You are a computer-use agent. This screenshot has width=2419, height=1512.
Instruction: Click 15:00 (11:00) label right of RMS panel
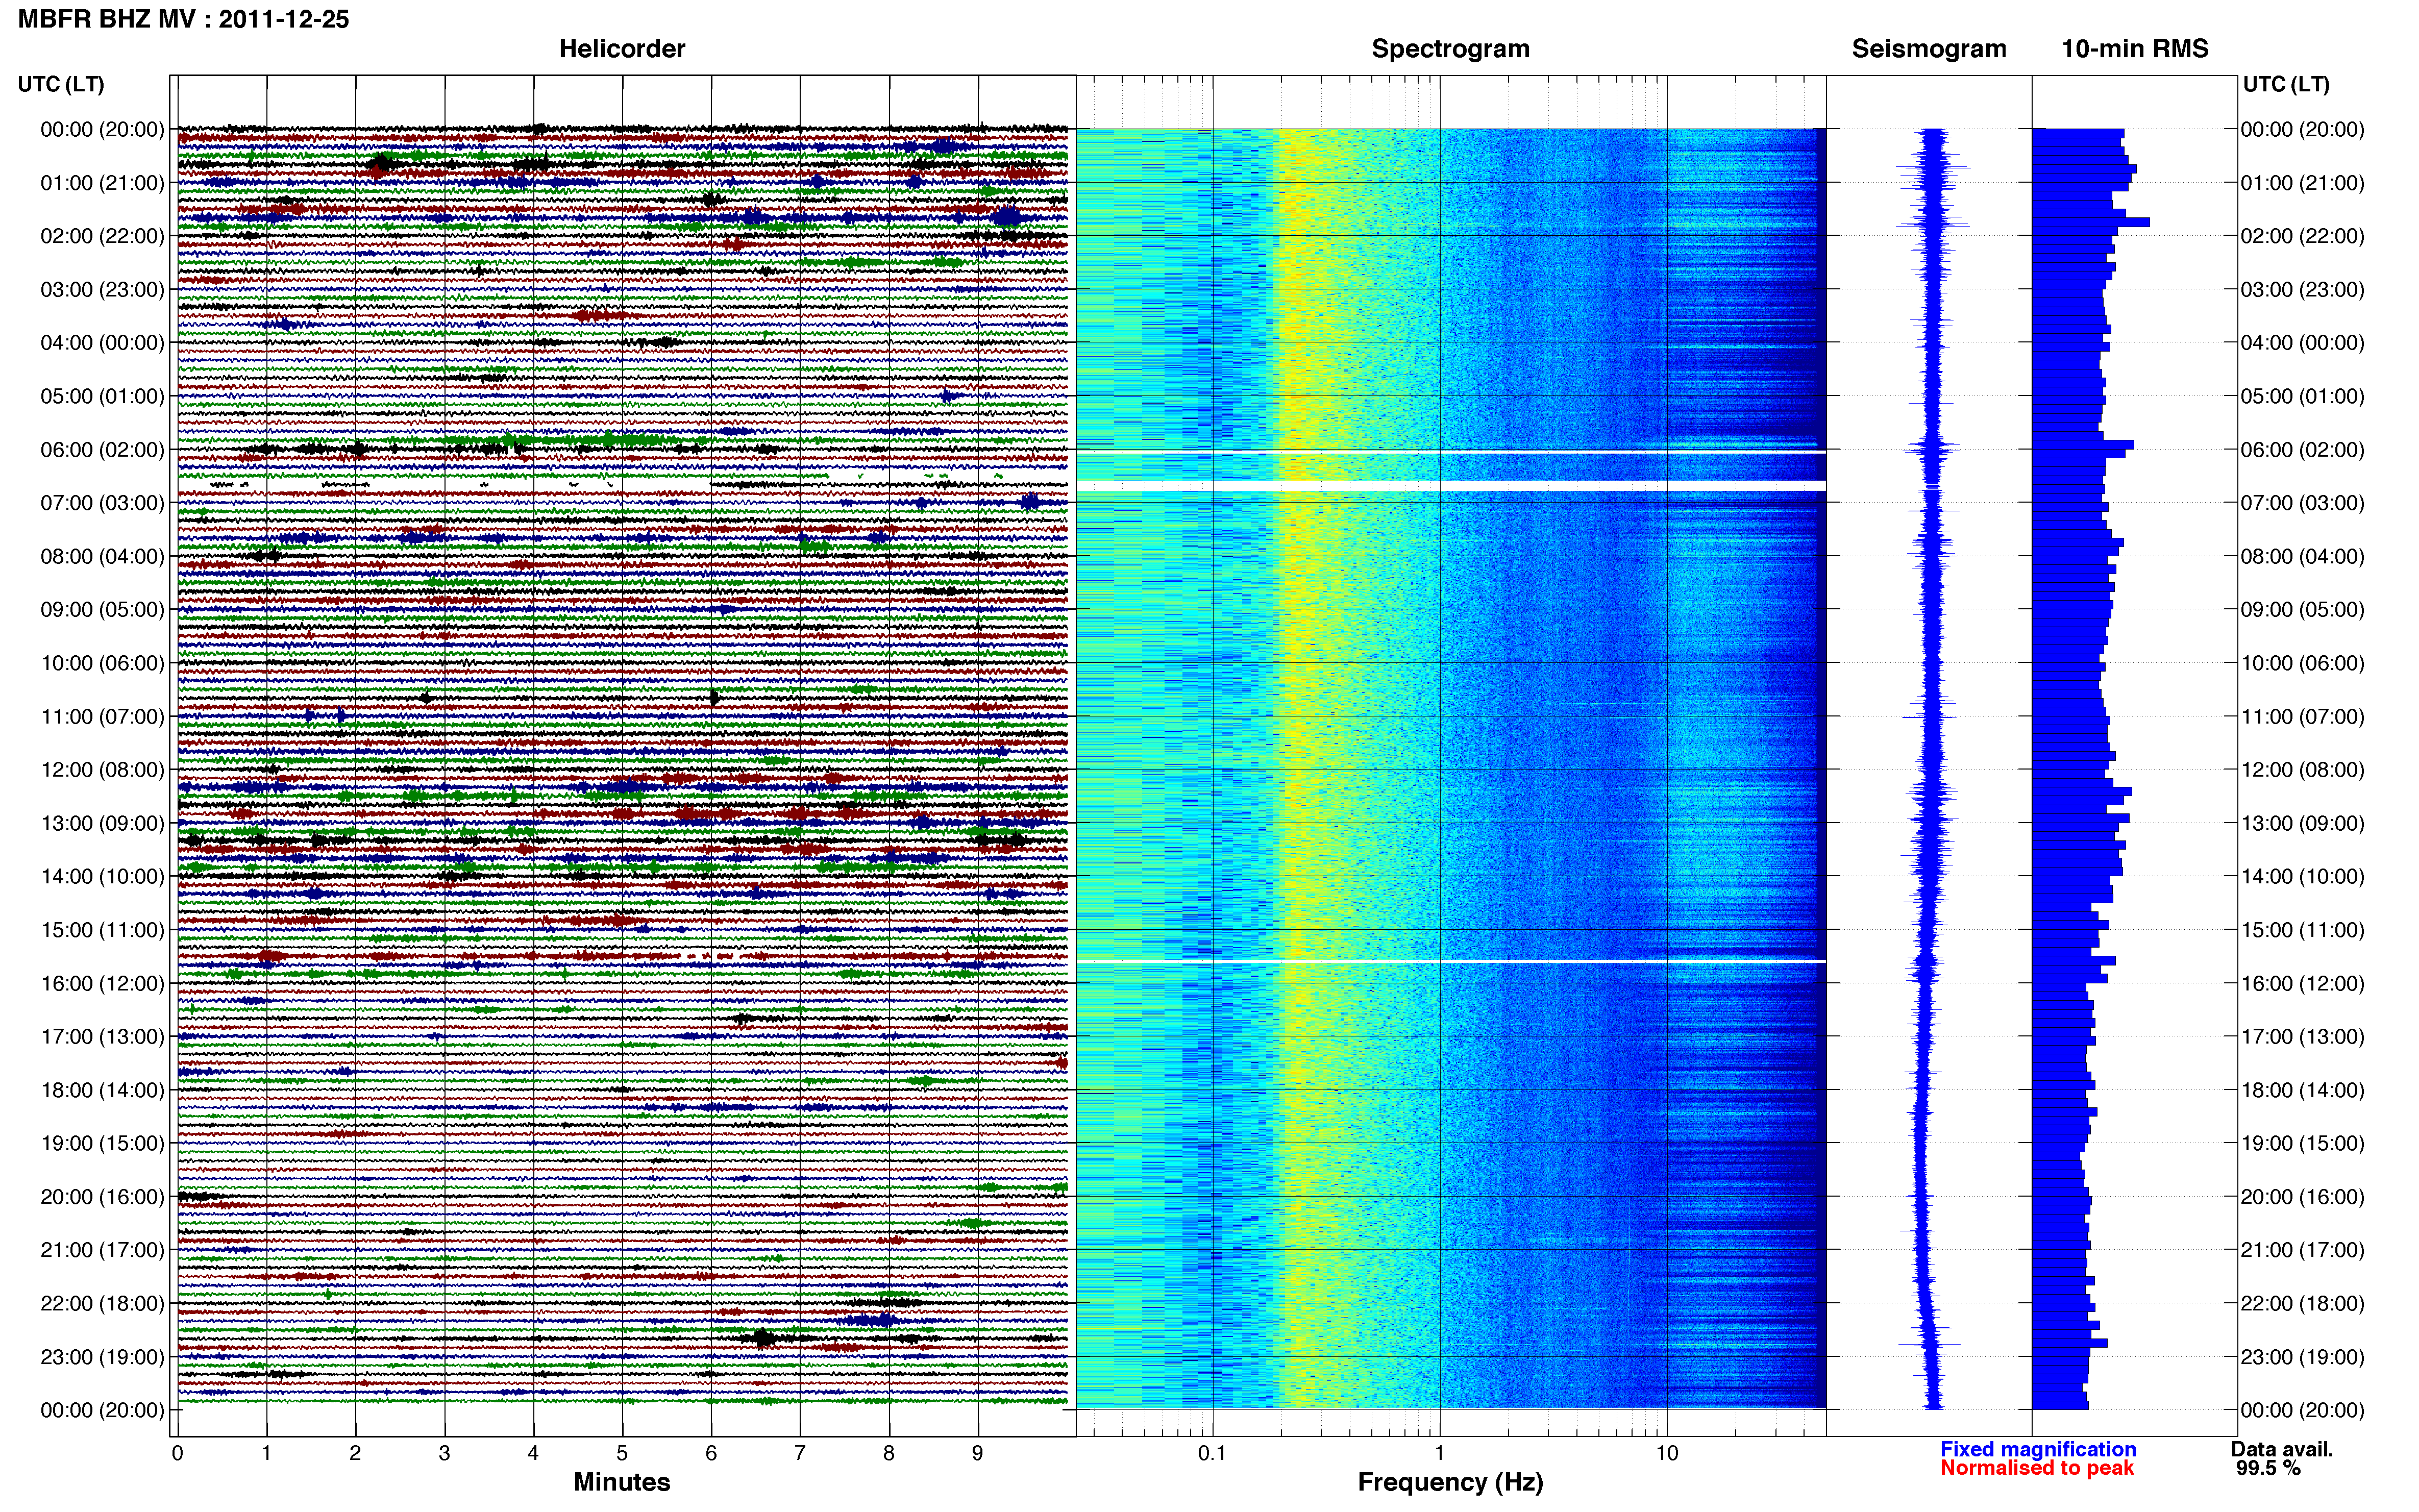pyautogui.click(x=2302, y=930)
